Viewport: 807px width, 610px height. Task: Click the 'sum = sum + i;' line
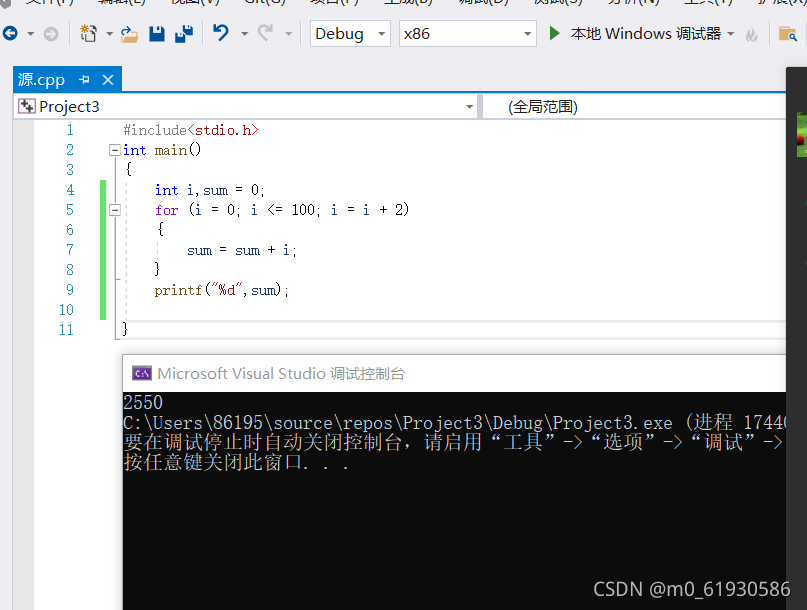pos(241,251)
